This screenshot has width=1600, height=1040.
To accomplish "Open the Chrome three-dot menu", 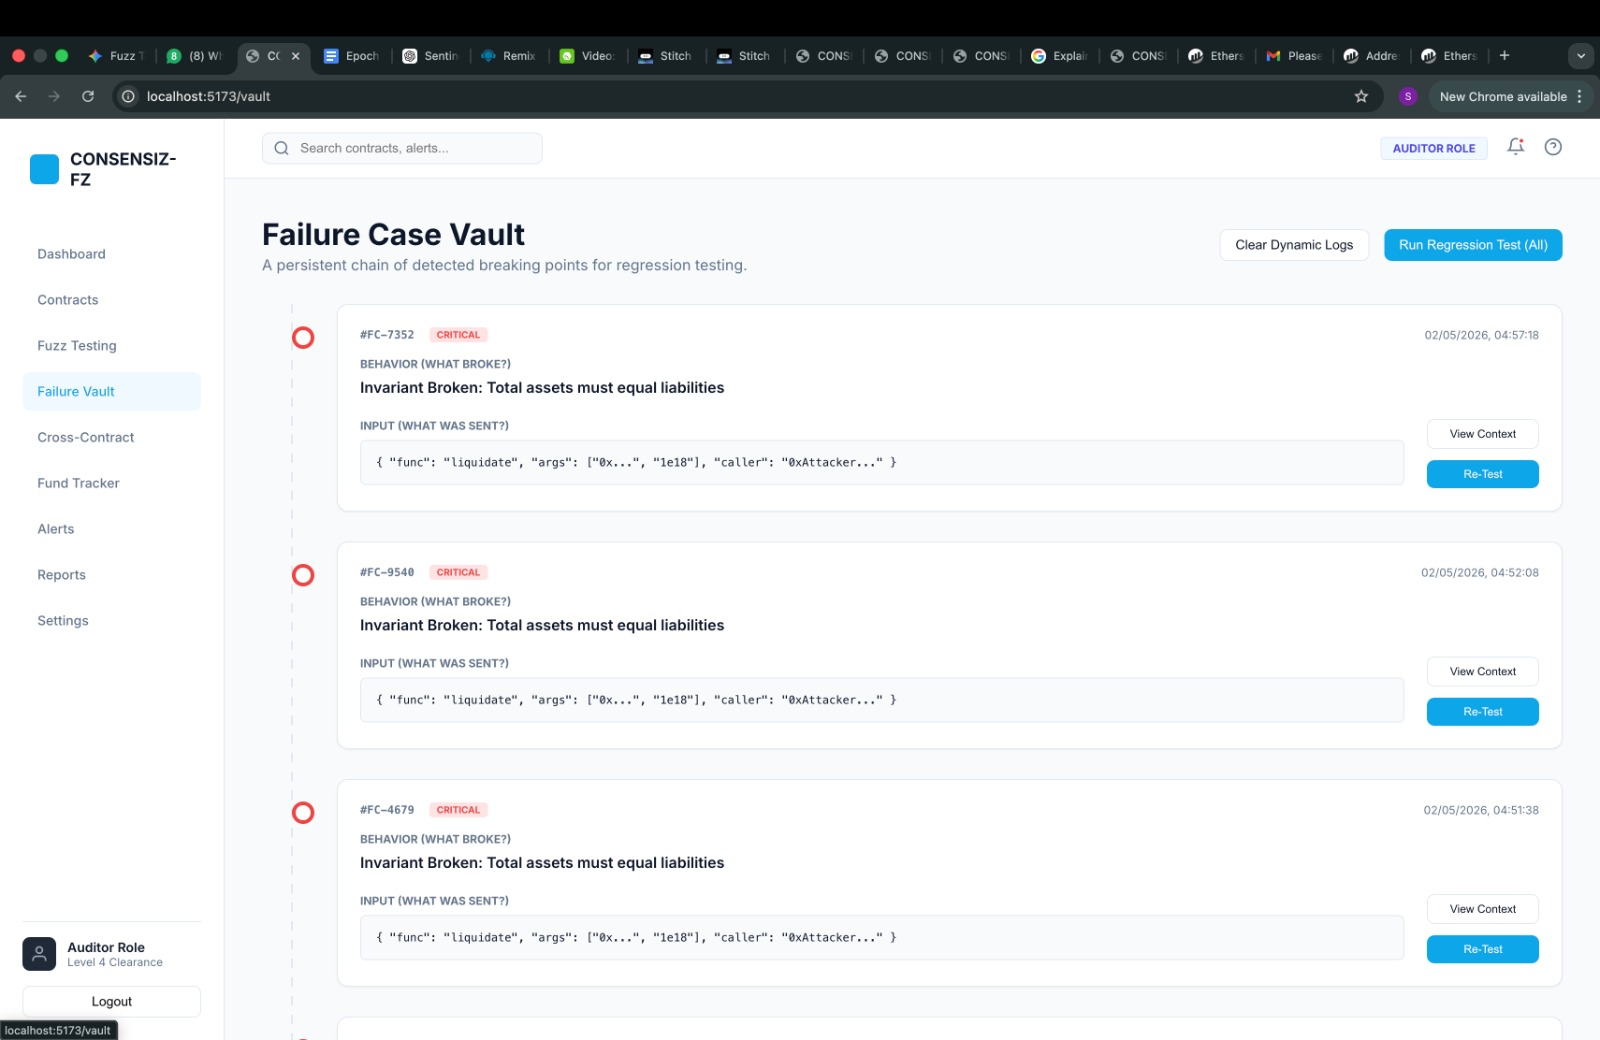I will point(1580,96).
